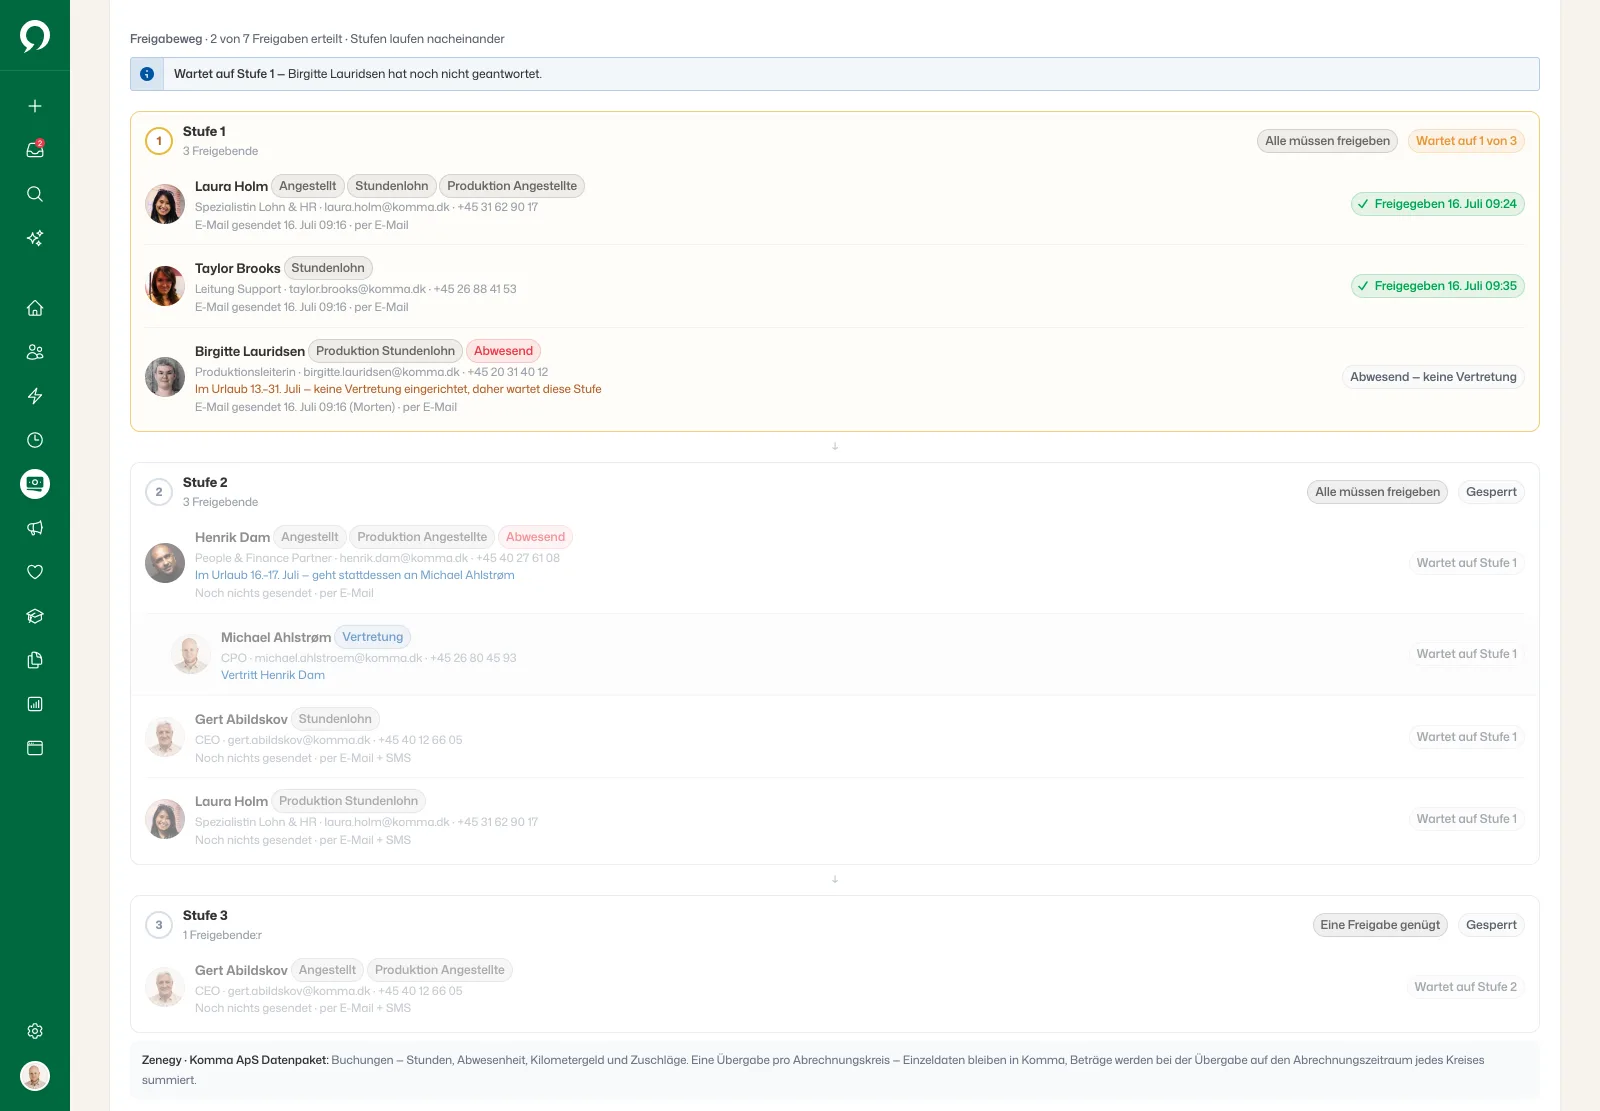Click the plus icon in sidebar
Screen dimensions: 1600x1111
35,106
